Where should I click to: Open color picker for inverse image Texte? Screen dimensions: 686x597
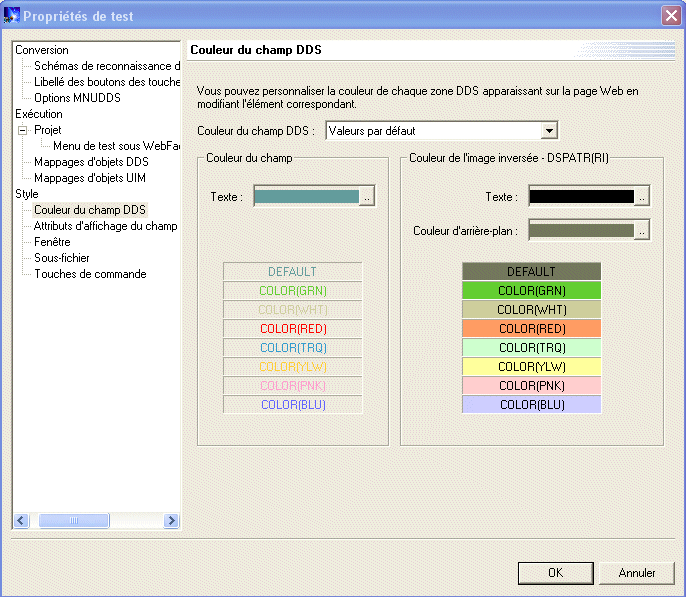(x=641, y=196)
